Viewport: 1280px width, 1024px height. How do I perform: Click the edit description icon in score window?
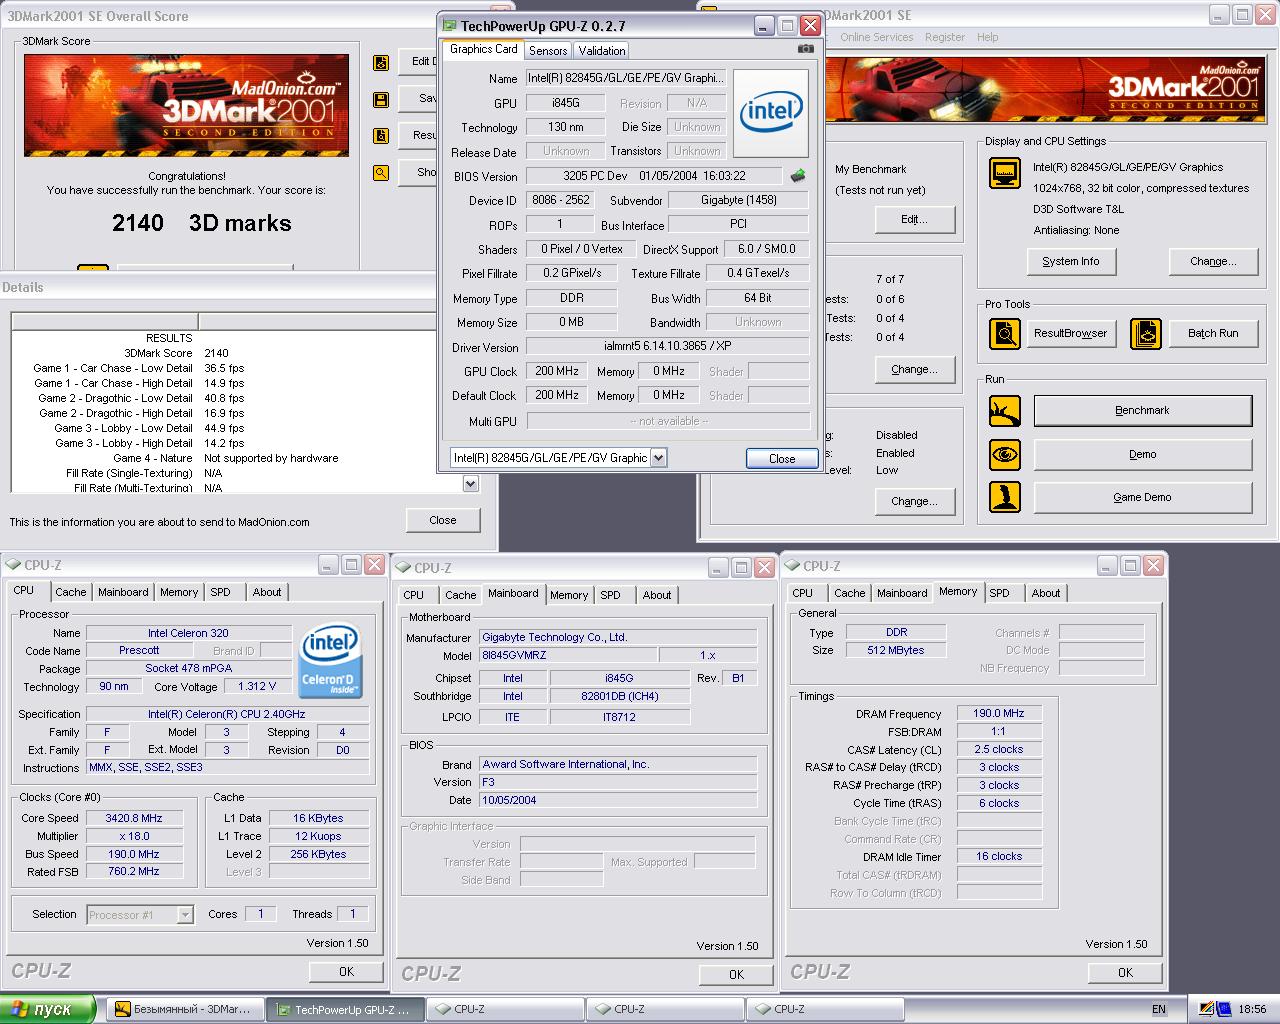coord(381,63)
